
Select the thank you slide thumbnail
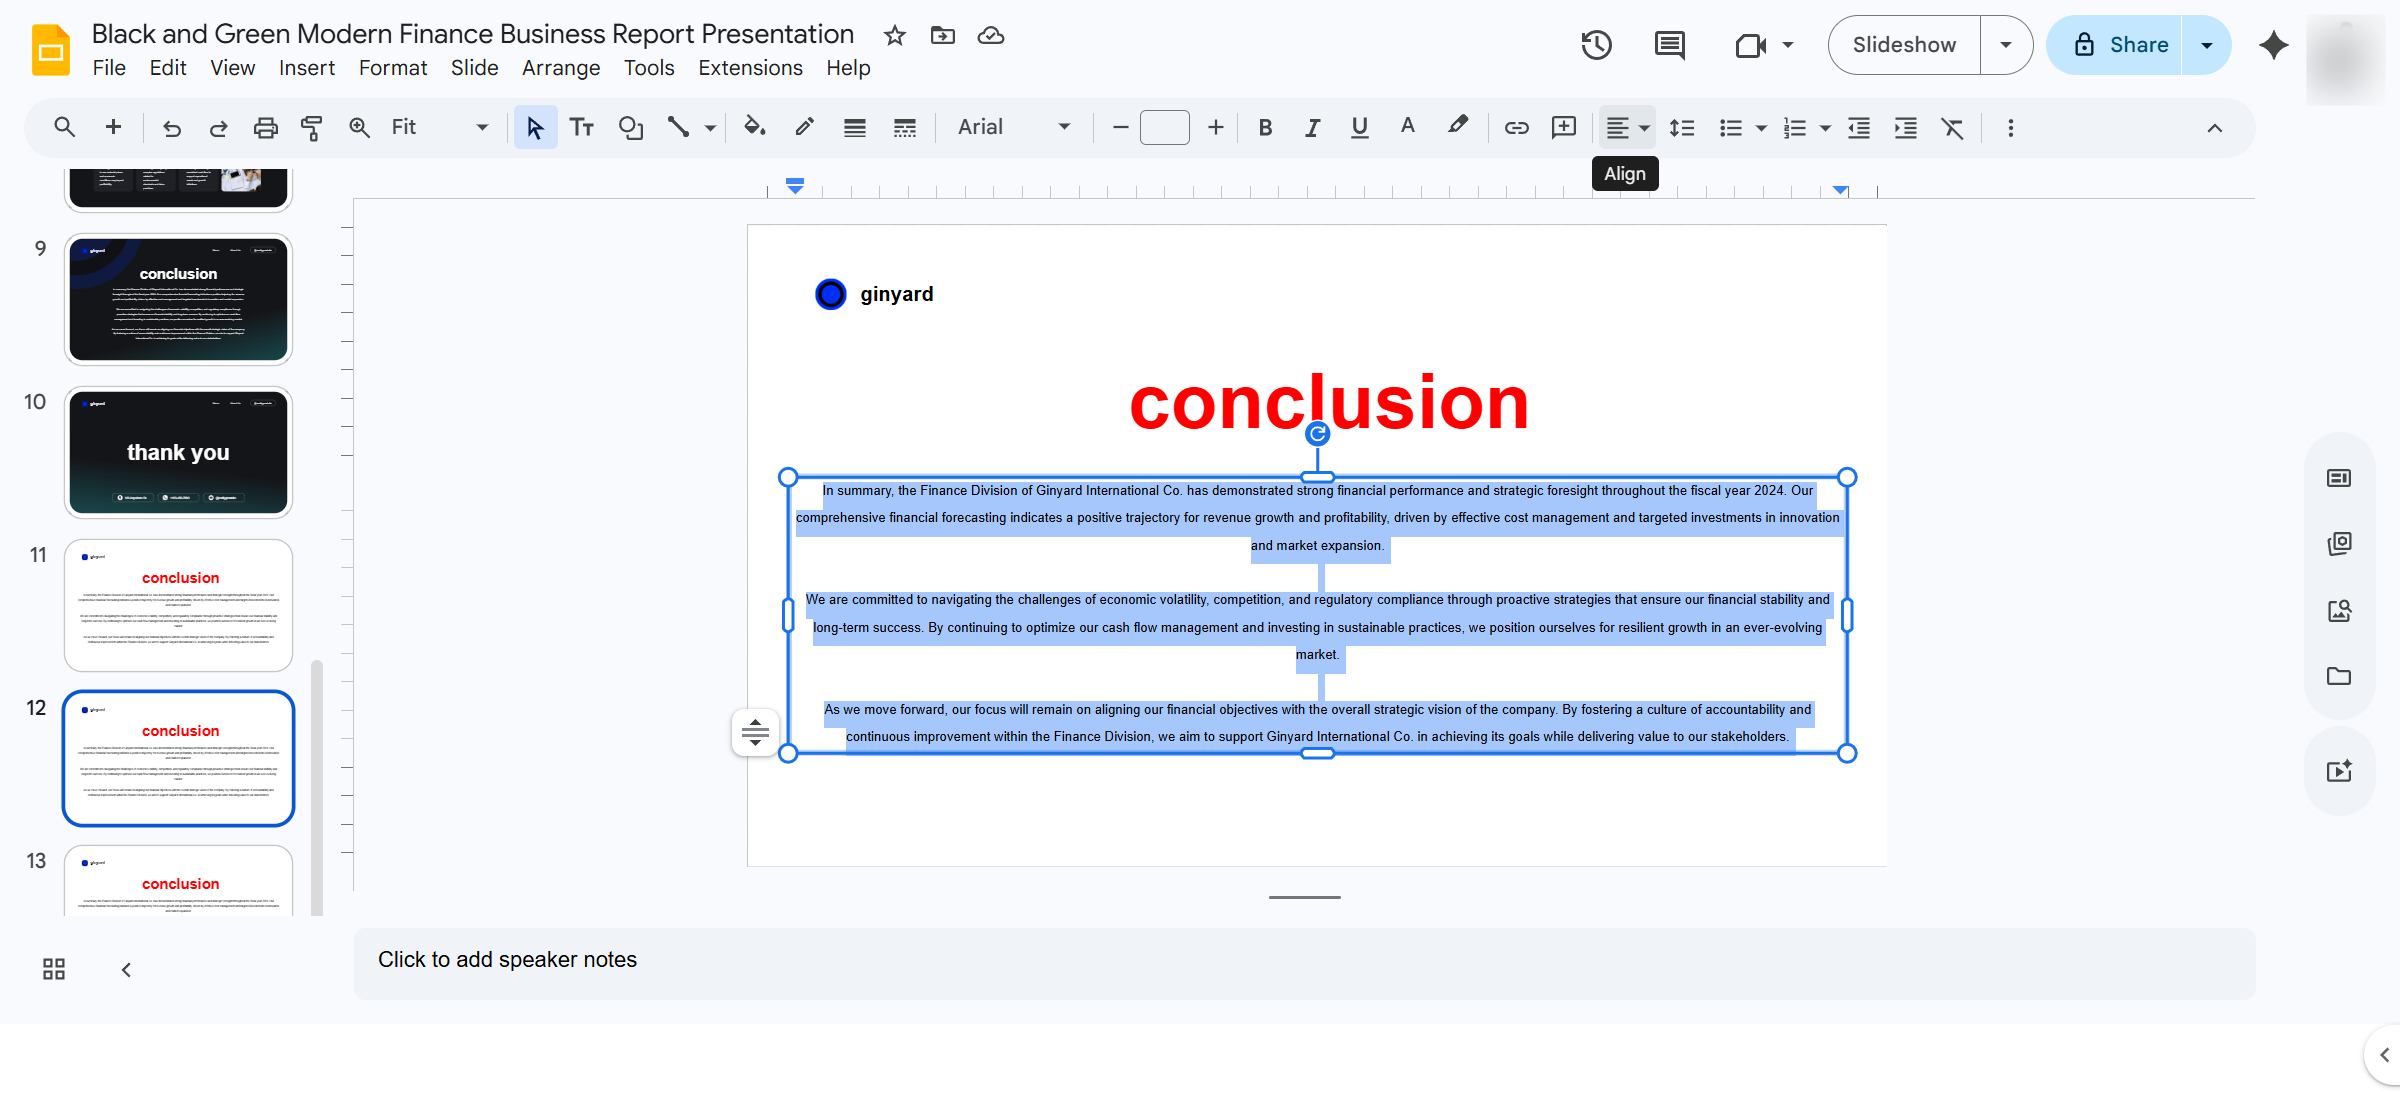click(179, 452)
